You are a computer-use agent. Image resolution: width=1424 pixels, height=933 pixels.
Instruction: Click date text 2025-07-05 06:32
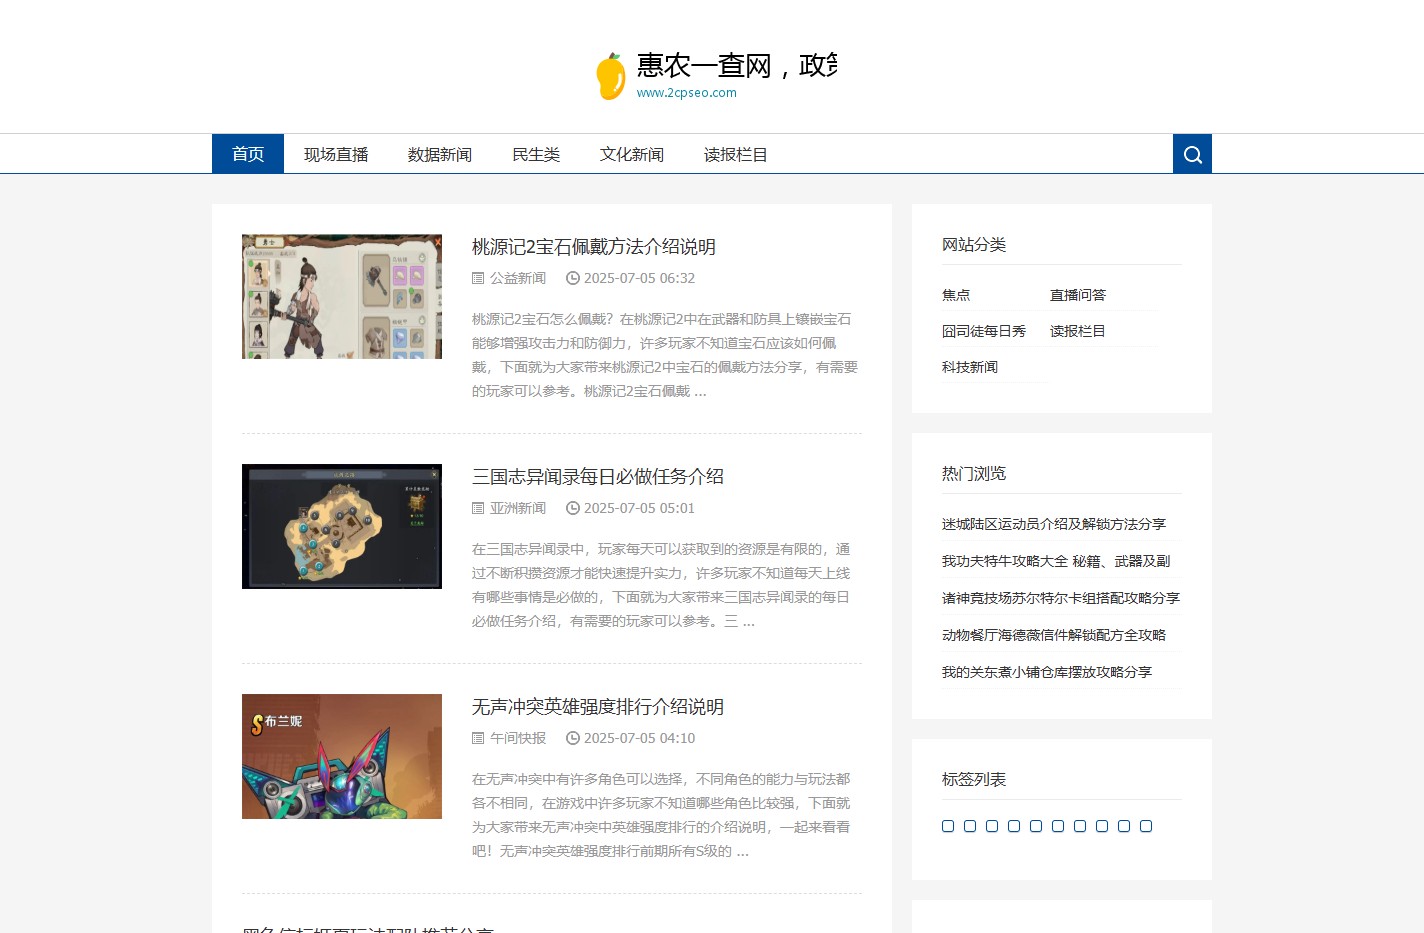coord(639,279)
